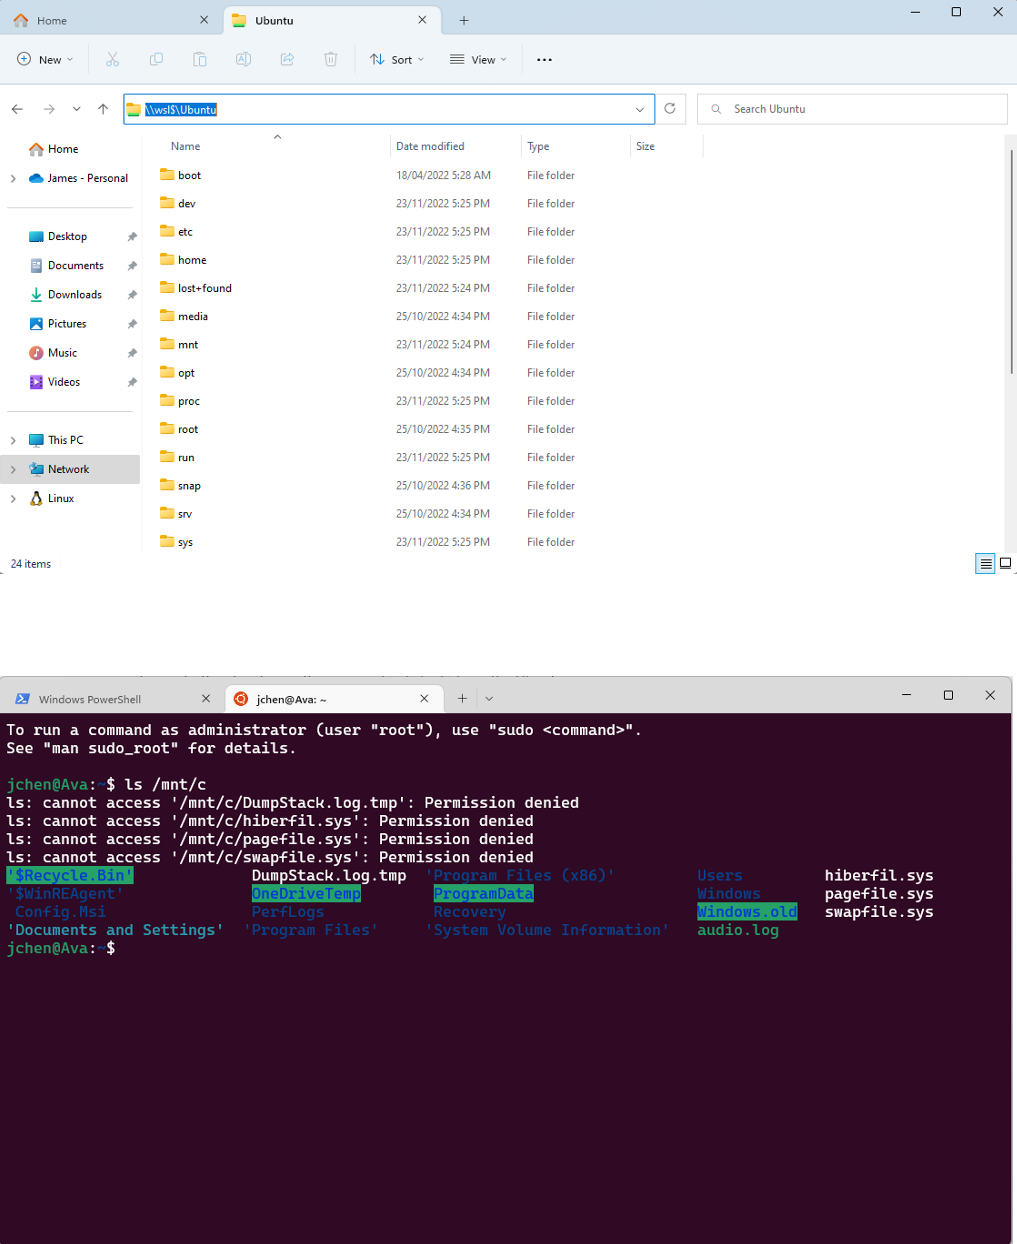
Task: Open new tab in File Explorer
Action: (x=464, y=20)
